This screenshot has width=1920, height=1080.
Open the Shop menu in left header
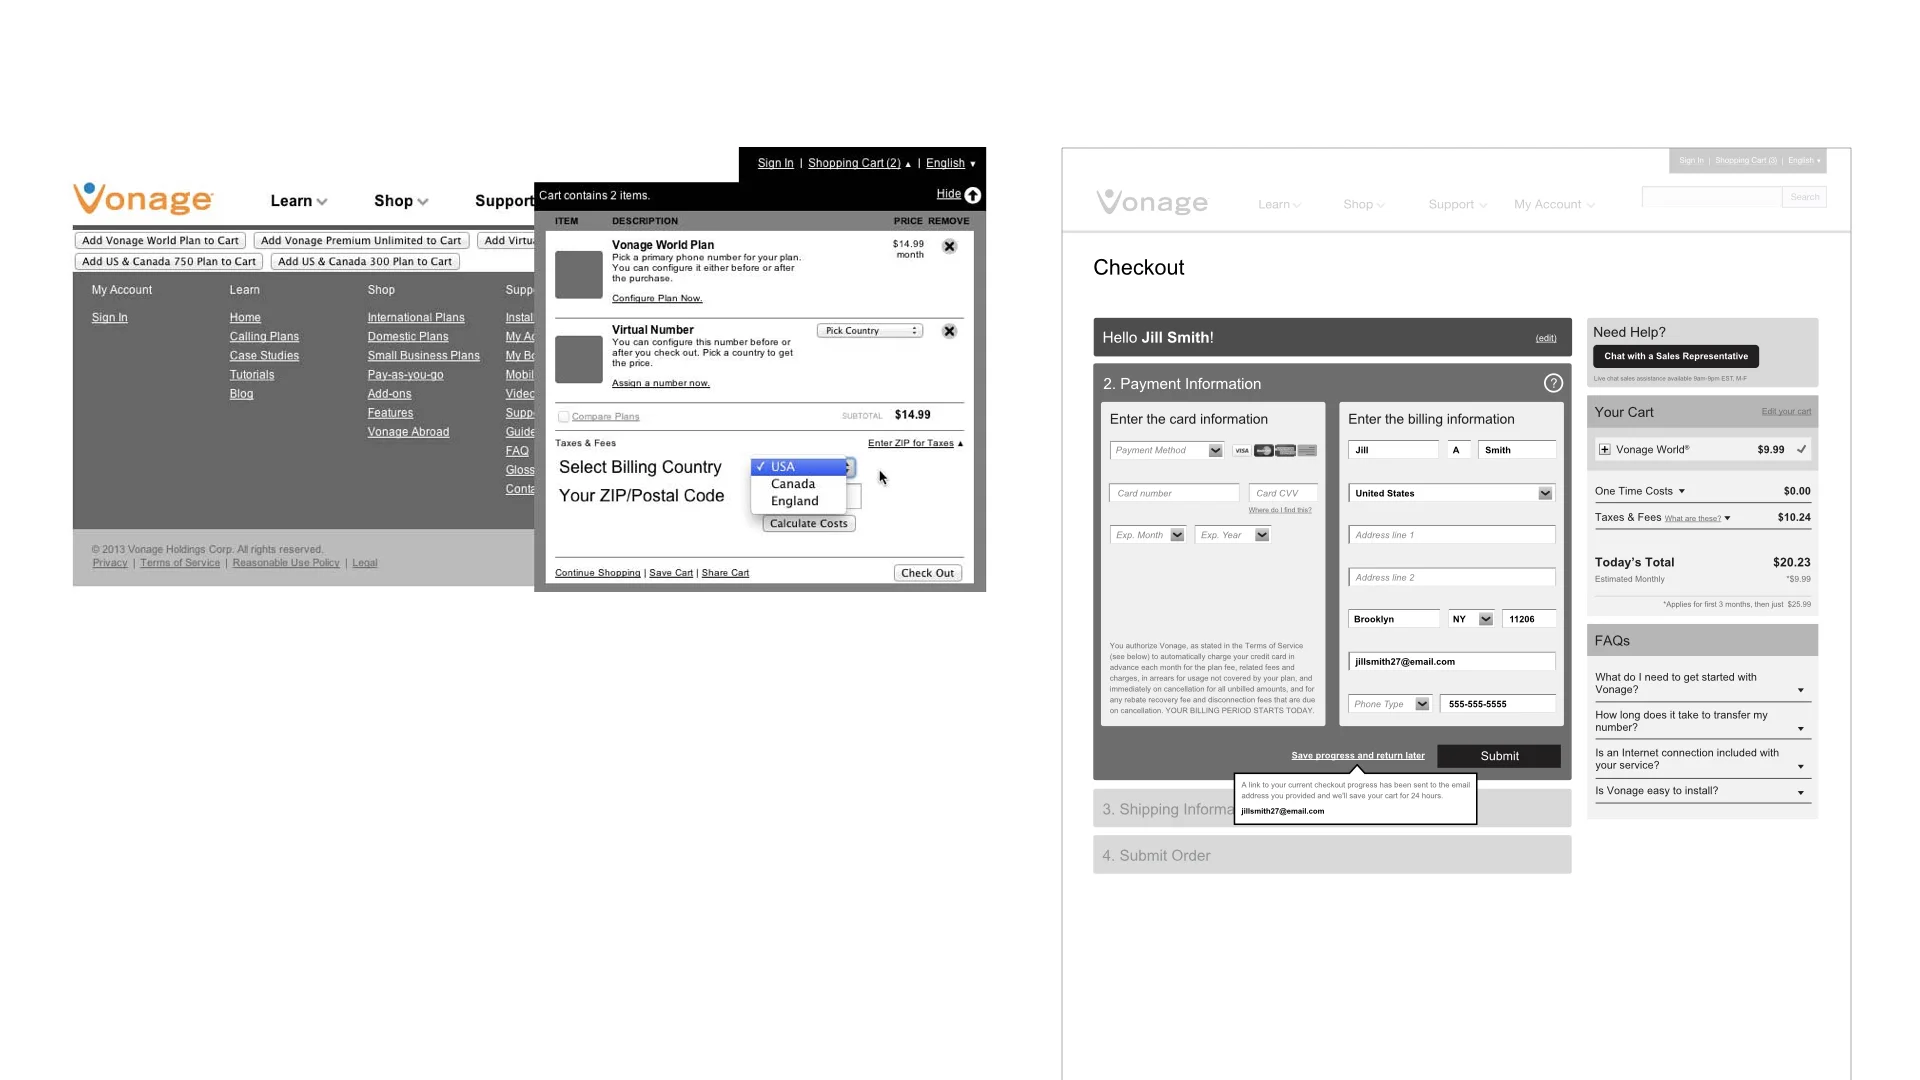coord(400,201)
